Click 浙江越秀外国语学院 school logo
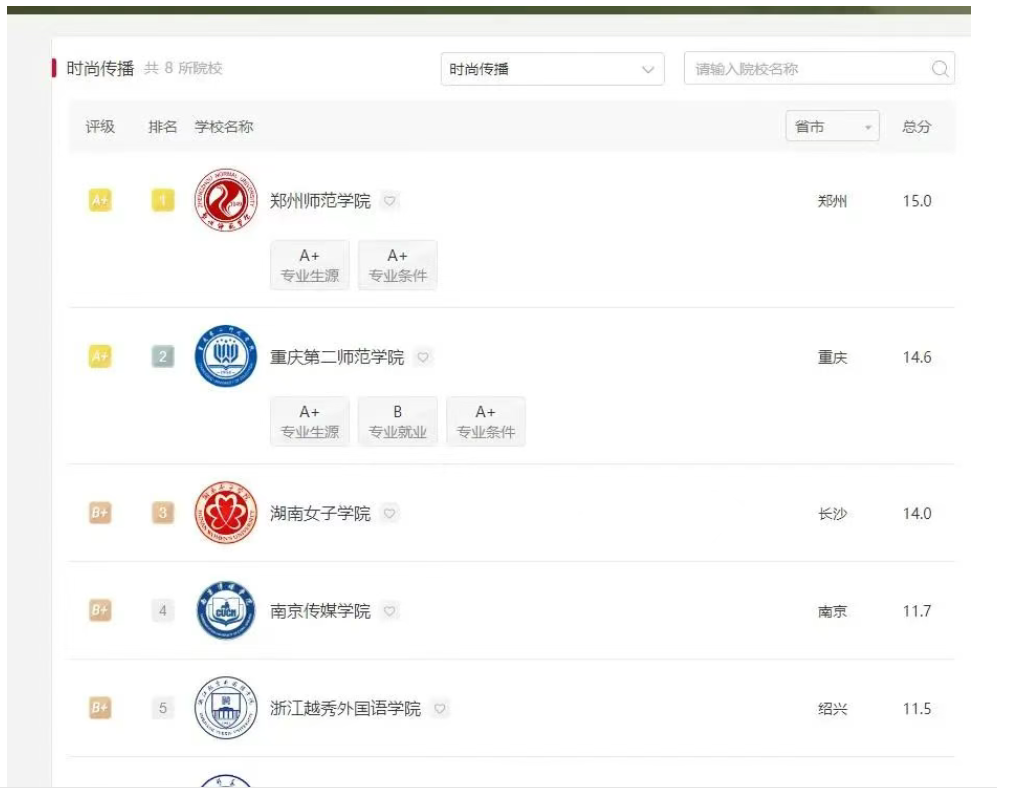 [226, 708]
